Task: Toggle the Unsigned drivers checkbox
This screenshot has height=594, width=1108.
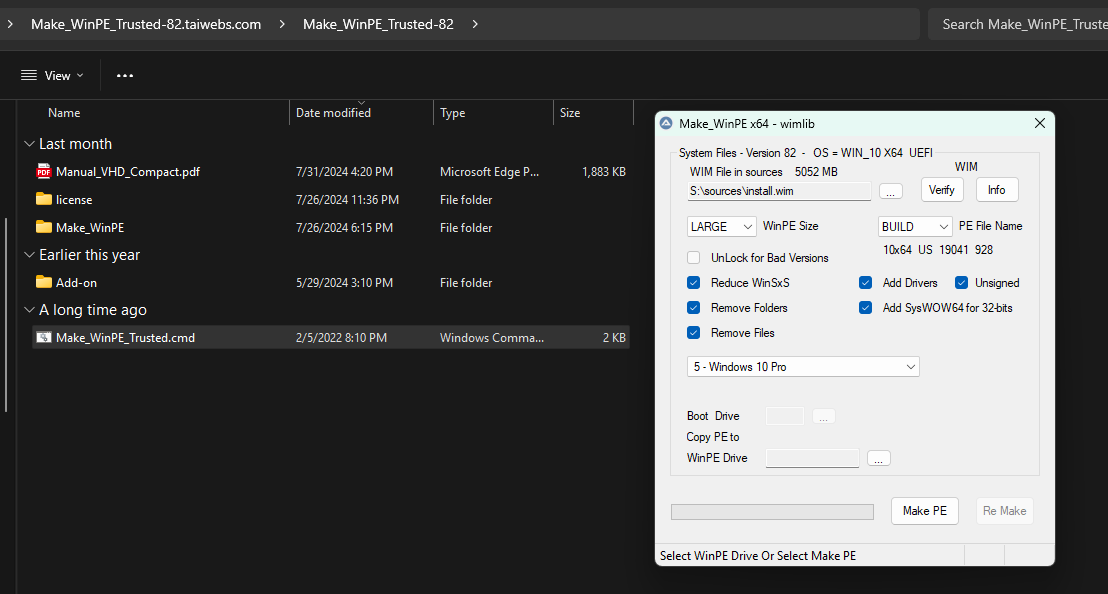Action: (962, 283)
